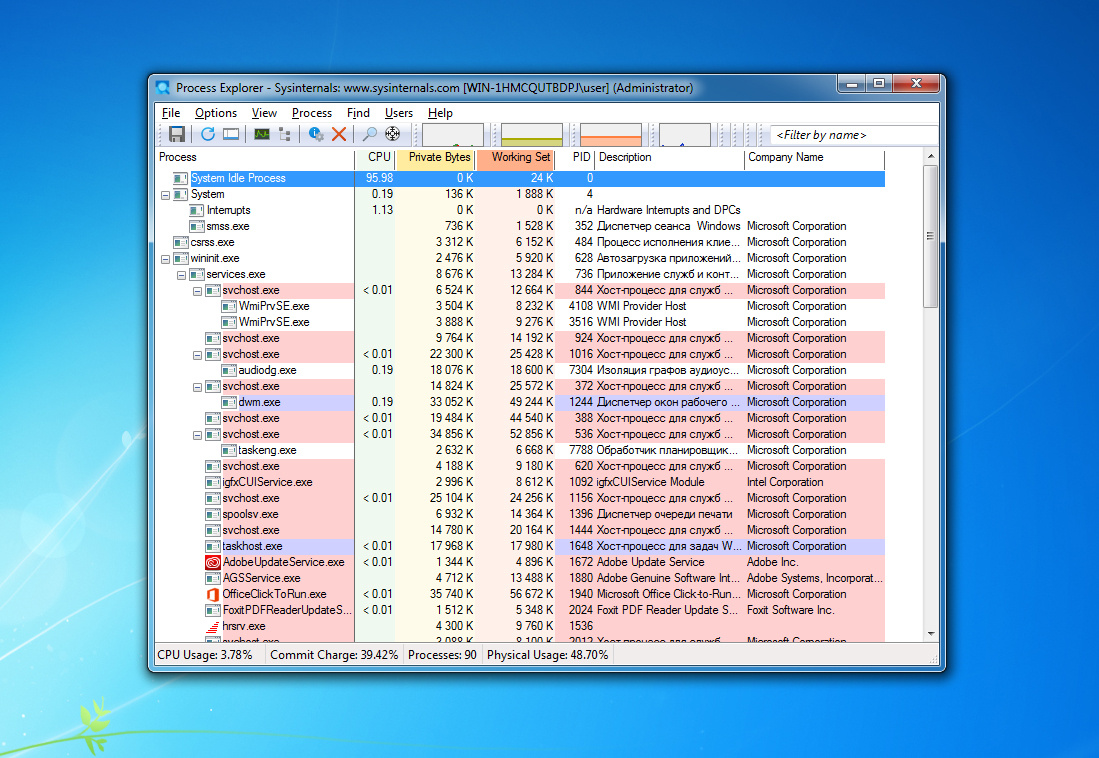Collapse svchost.exe with PID 536
Screen dimensions: 1099x758
click(198, 435)
